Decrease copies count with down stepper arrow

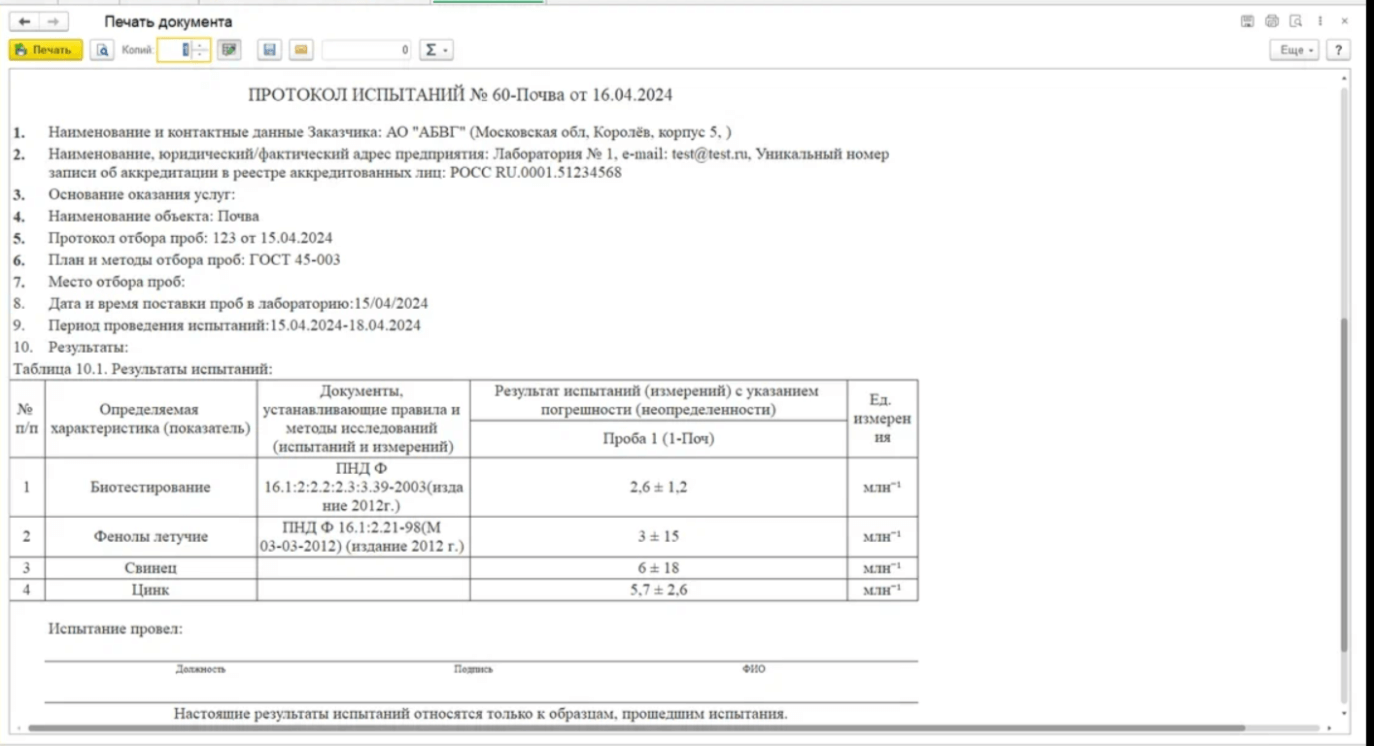[x=200, y=55]
